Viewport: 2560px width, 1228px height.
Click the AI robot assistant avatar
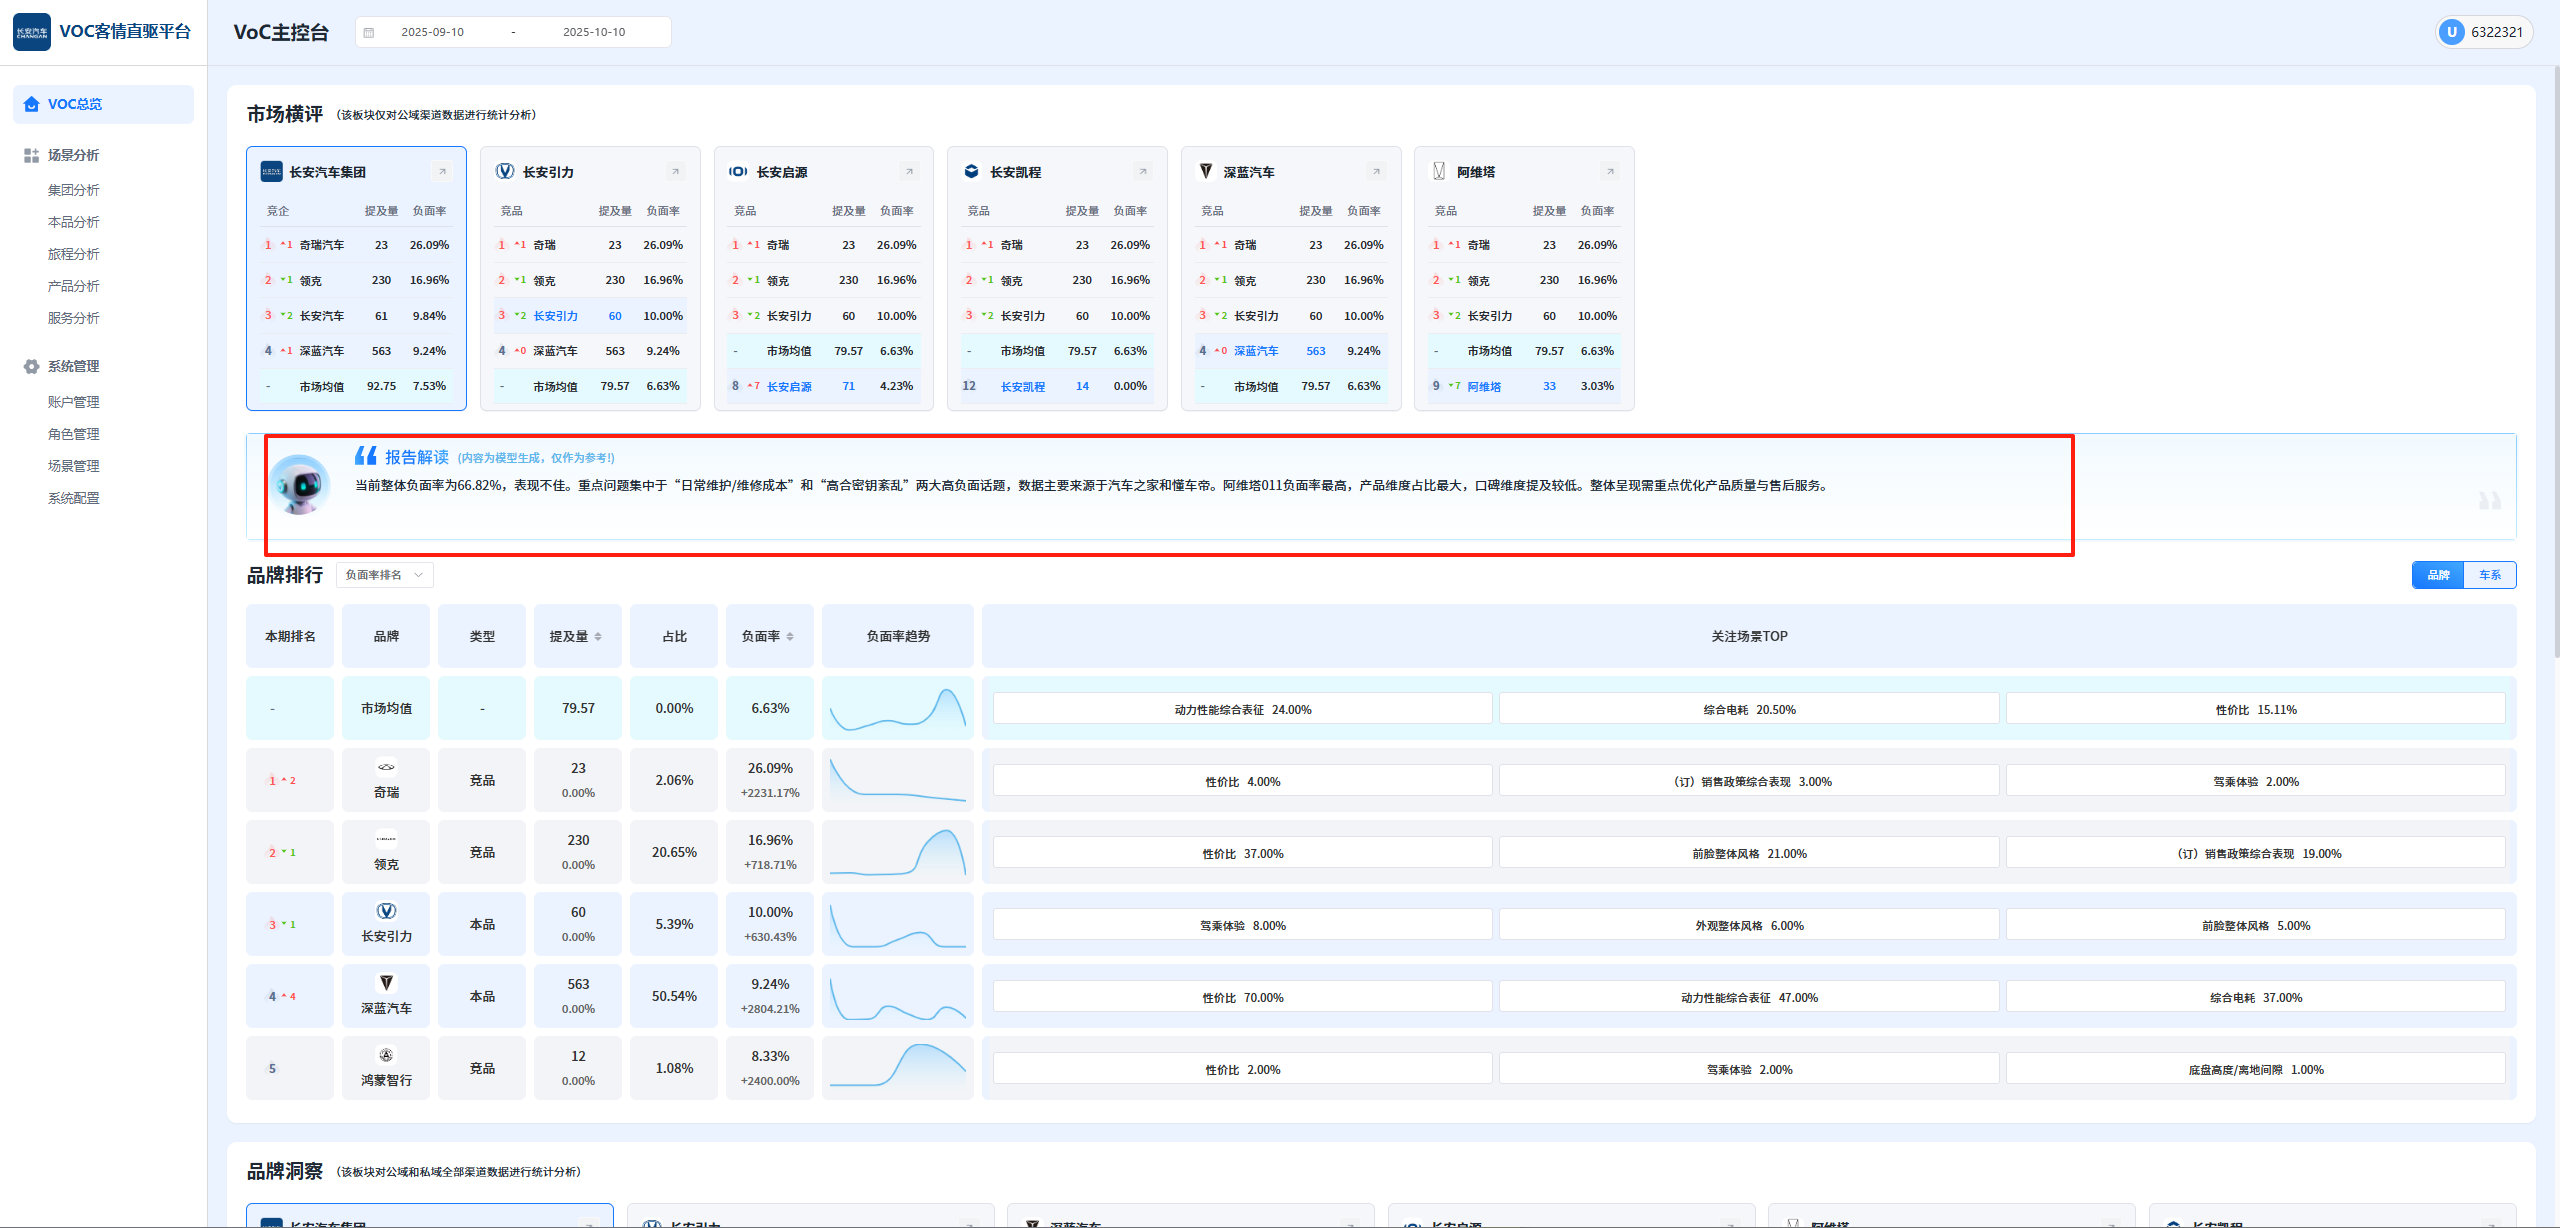[300, 485]
